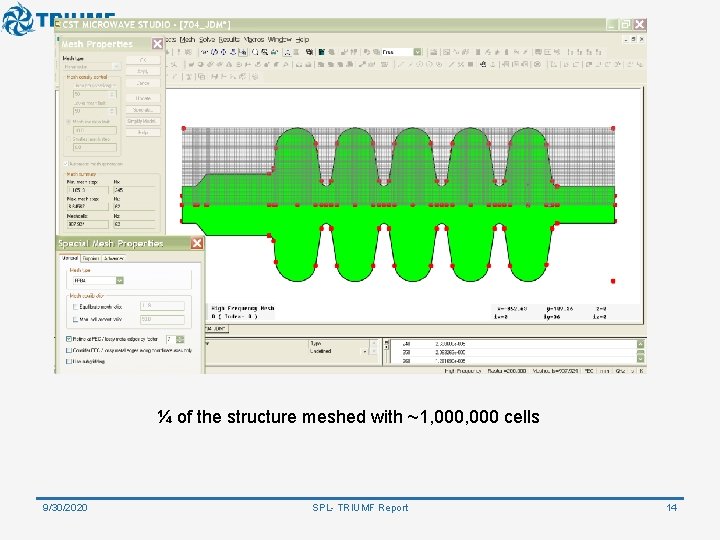The width and height of the screenshot is (720, 540).
Task: Click the highlighted zoom mode toolbar icon
Action: (243, 52)
